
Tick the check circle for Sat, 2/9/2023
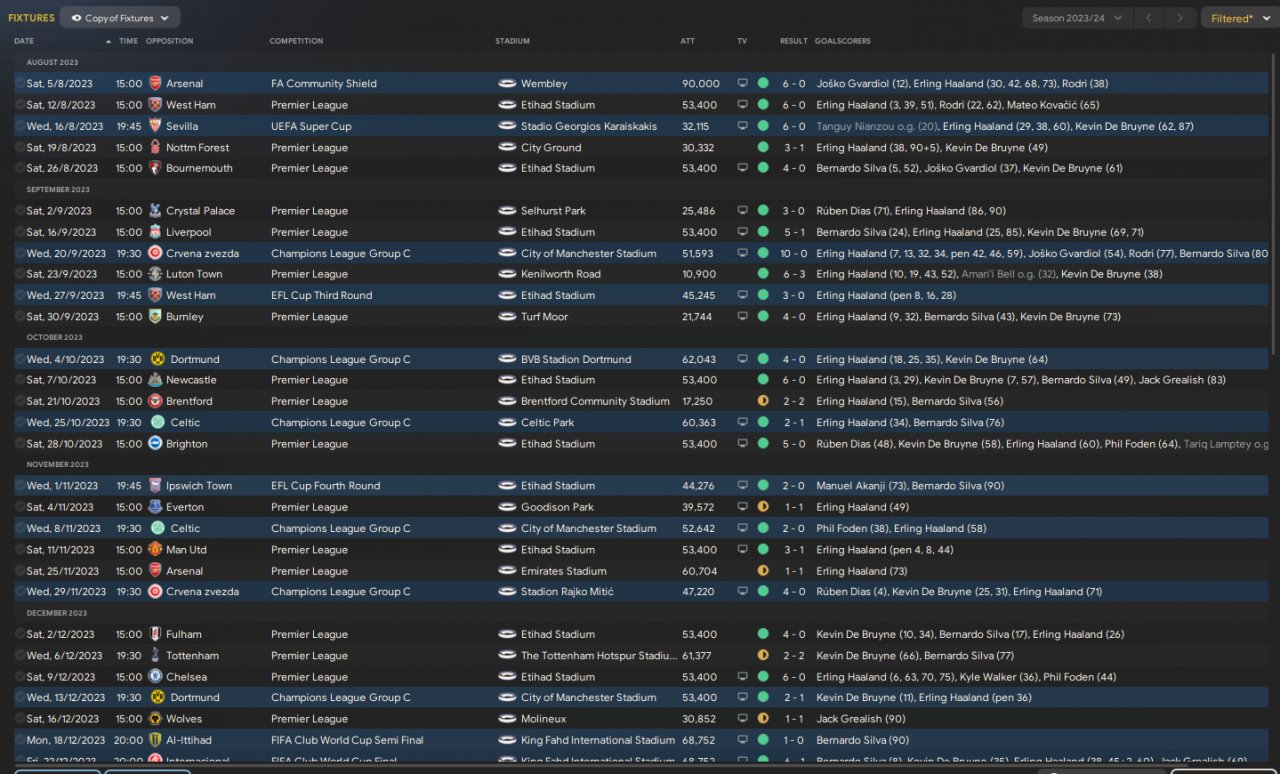click(20, 211)
